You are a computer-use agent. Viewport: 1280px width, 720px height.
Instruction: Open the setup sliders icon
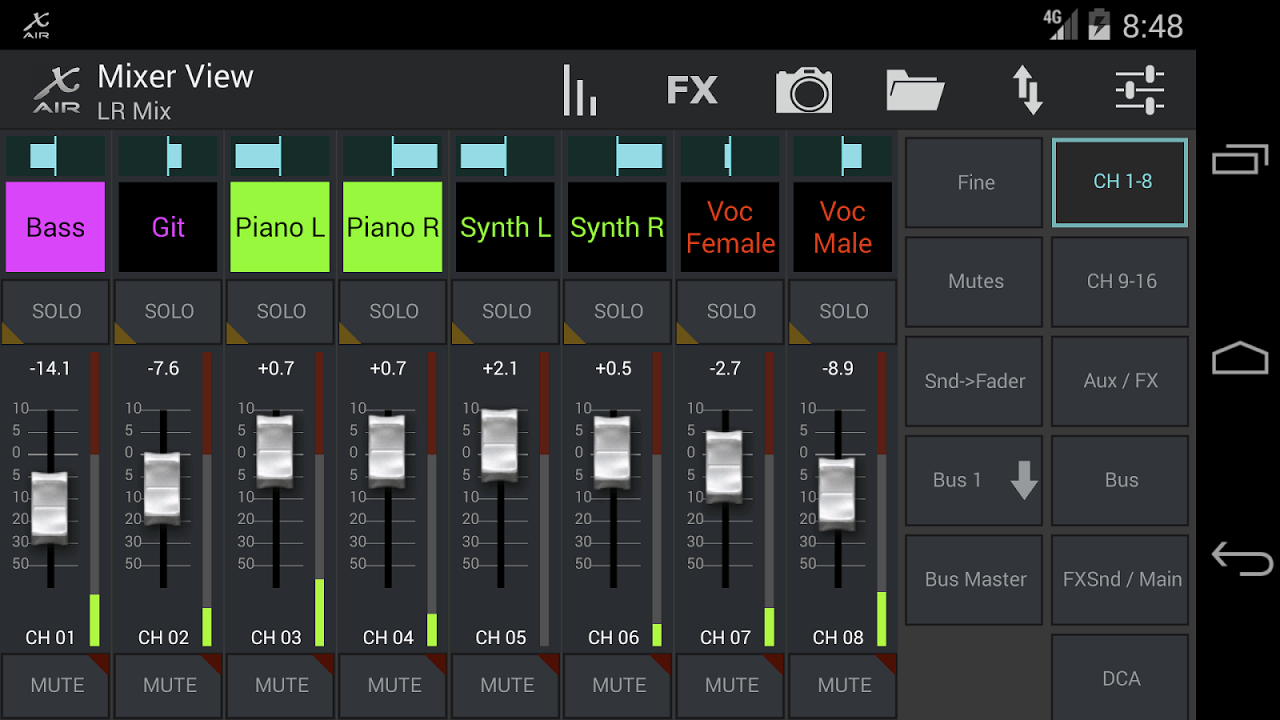[x=1140, y=89]
